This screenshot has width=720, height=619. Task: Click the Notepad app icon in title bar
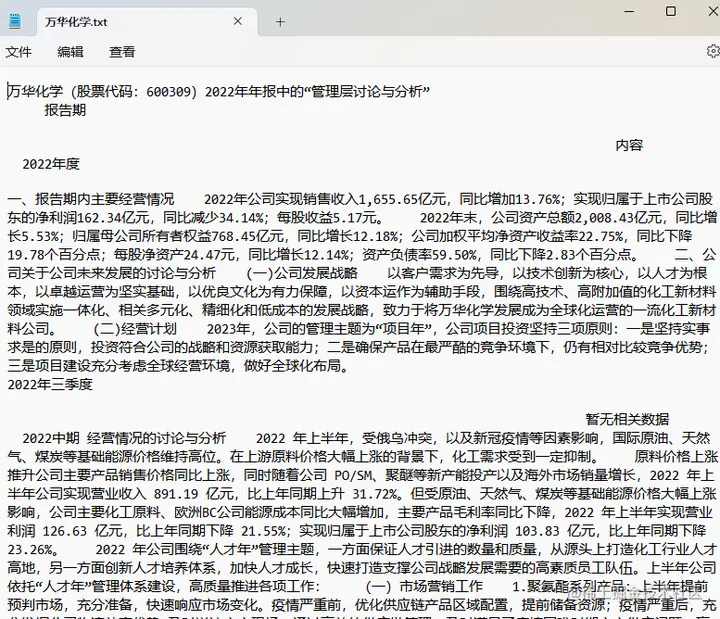click(15, 21)
